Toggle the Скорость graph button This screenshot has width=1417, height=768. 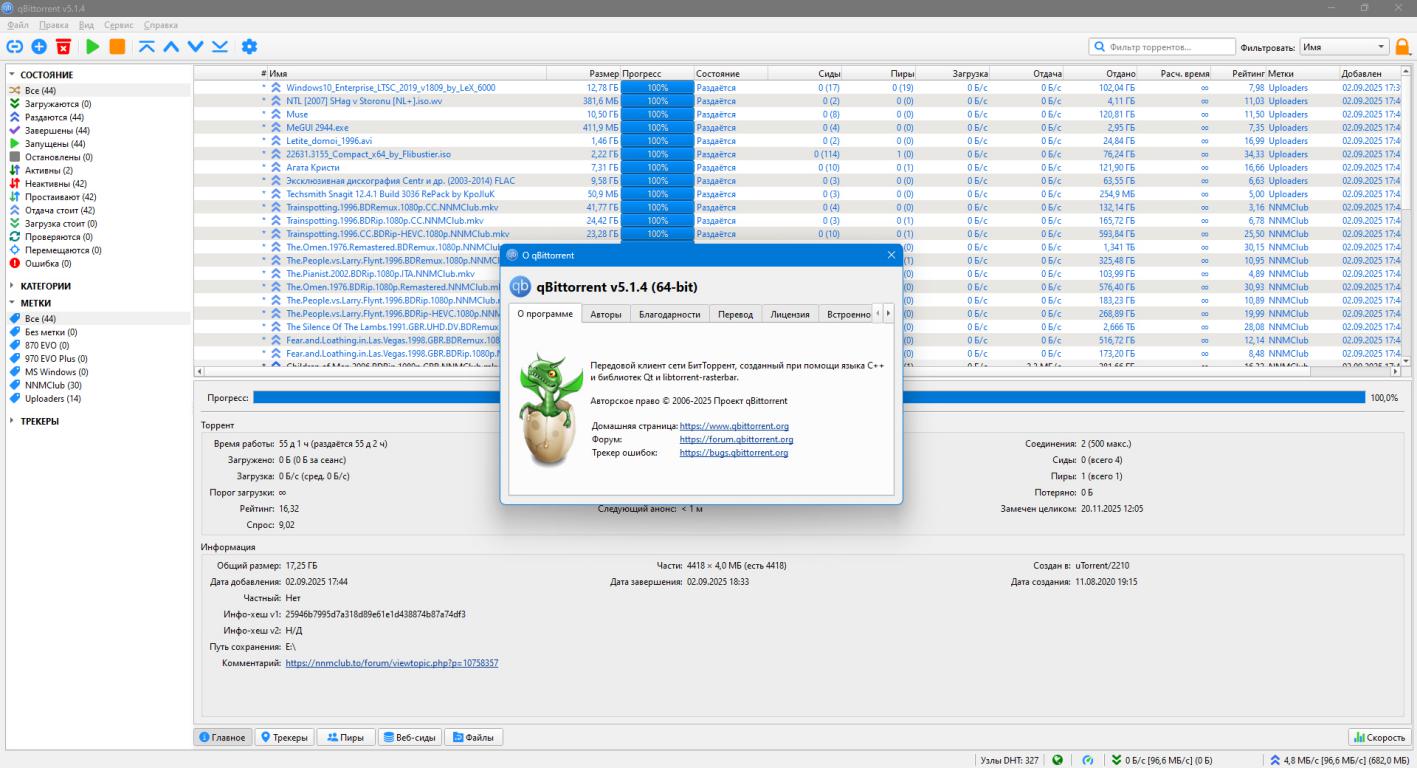click(1379, 737)
